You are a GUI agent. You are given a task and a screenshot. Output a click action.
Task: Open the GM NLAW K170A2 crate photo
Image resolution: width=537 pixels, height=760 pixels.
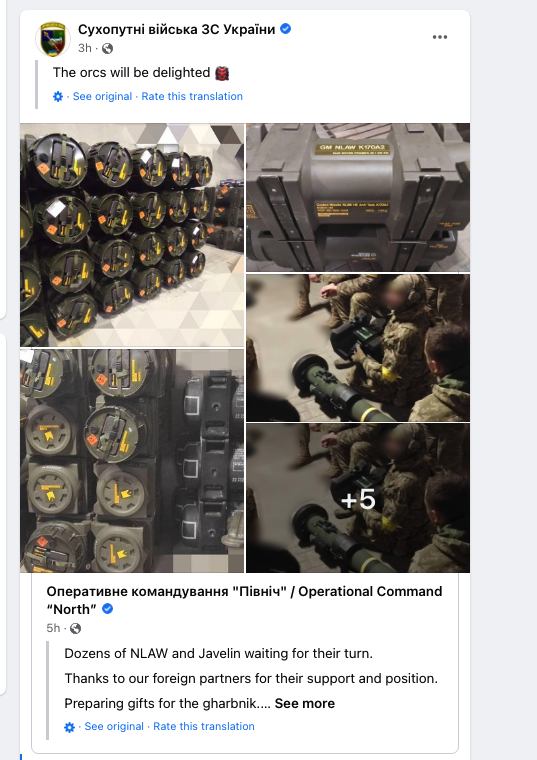tap(358, 197)
